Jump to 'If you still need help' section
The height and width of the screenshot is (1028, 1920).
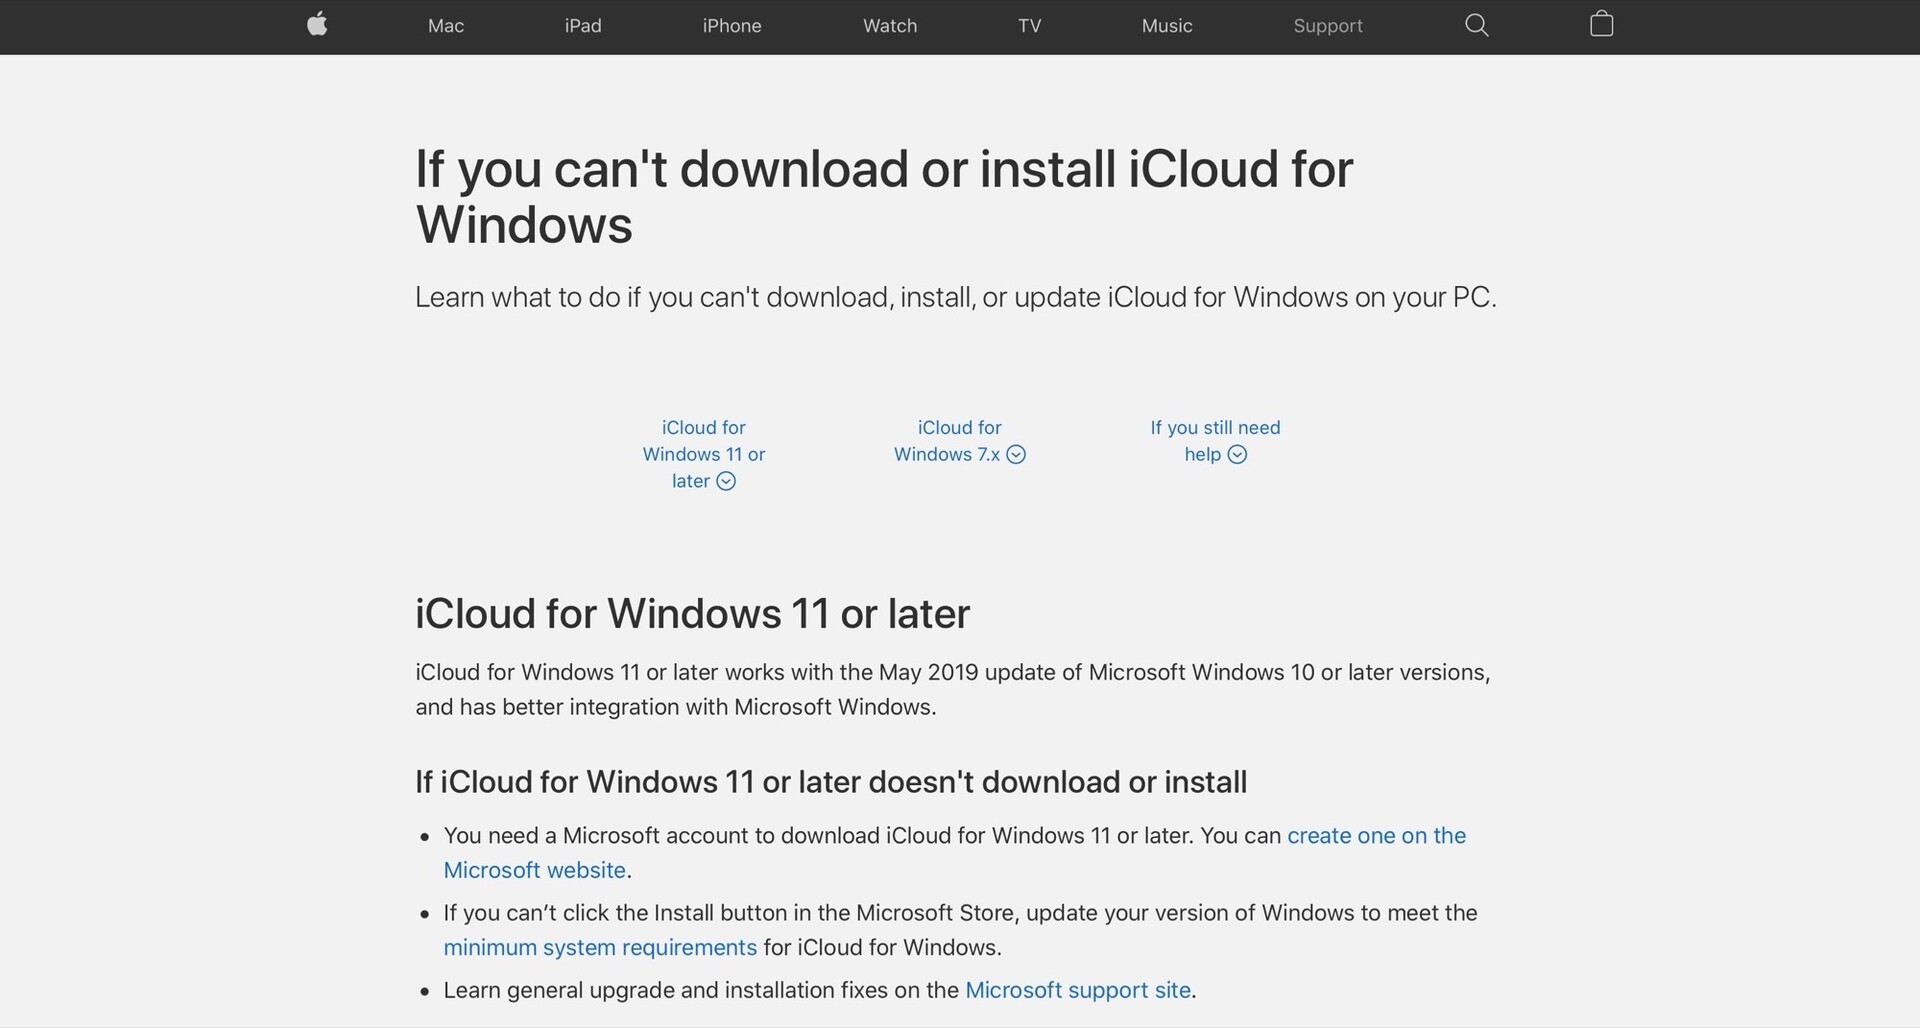(1214, 441)
